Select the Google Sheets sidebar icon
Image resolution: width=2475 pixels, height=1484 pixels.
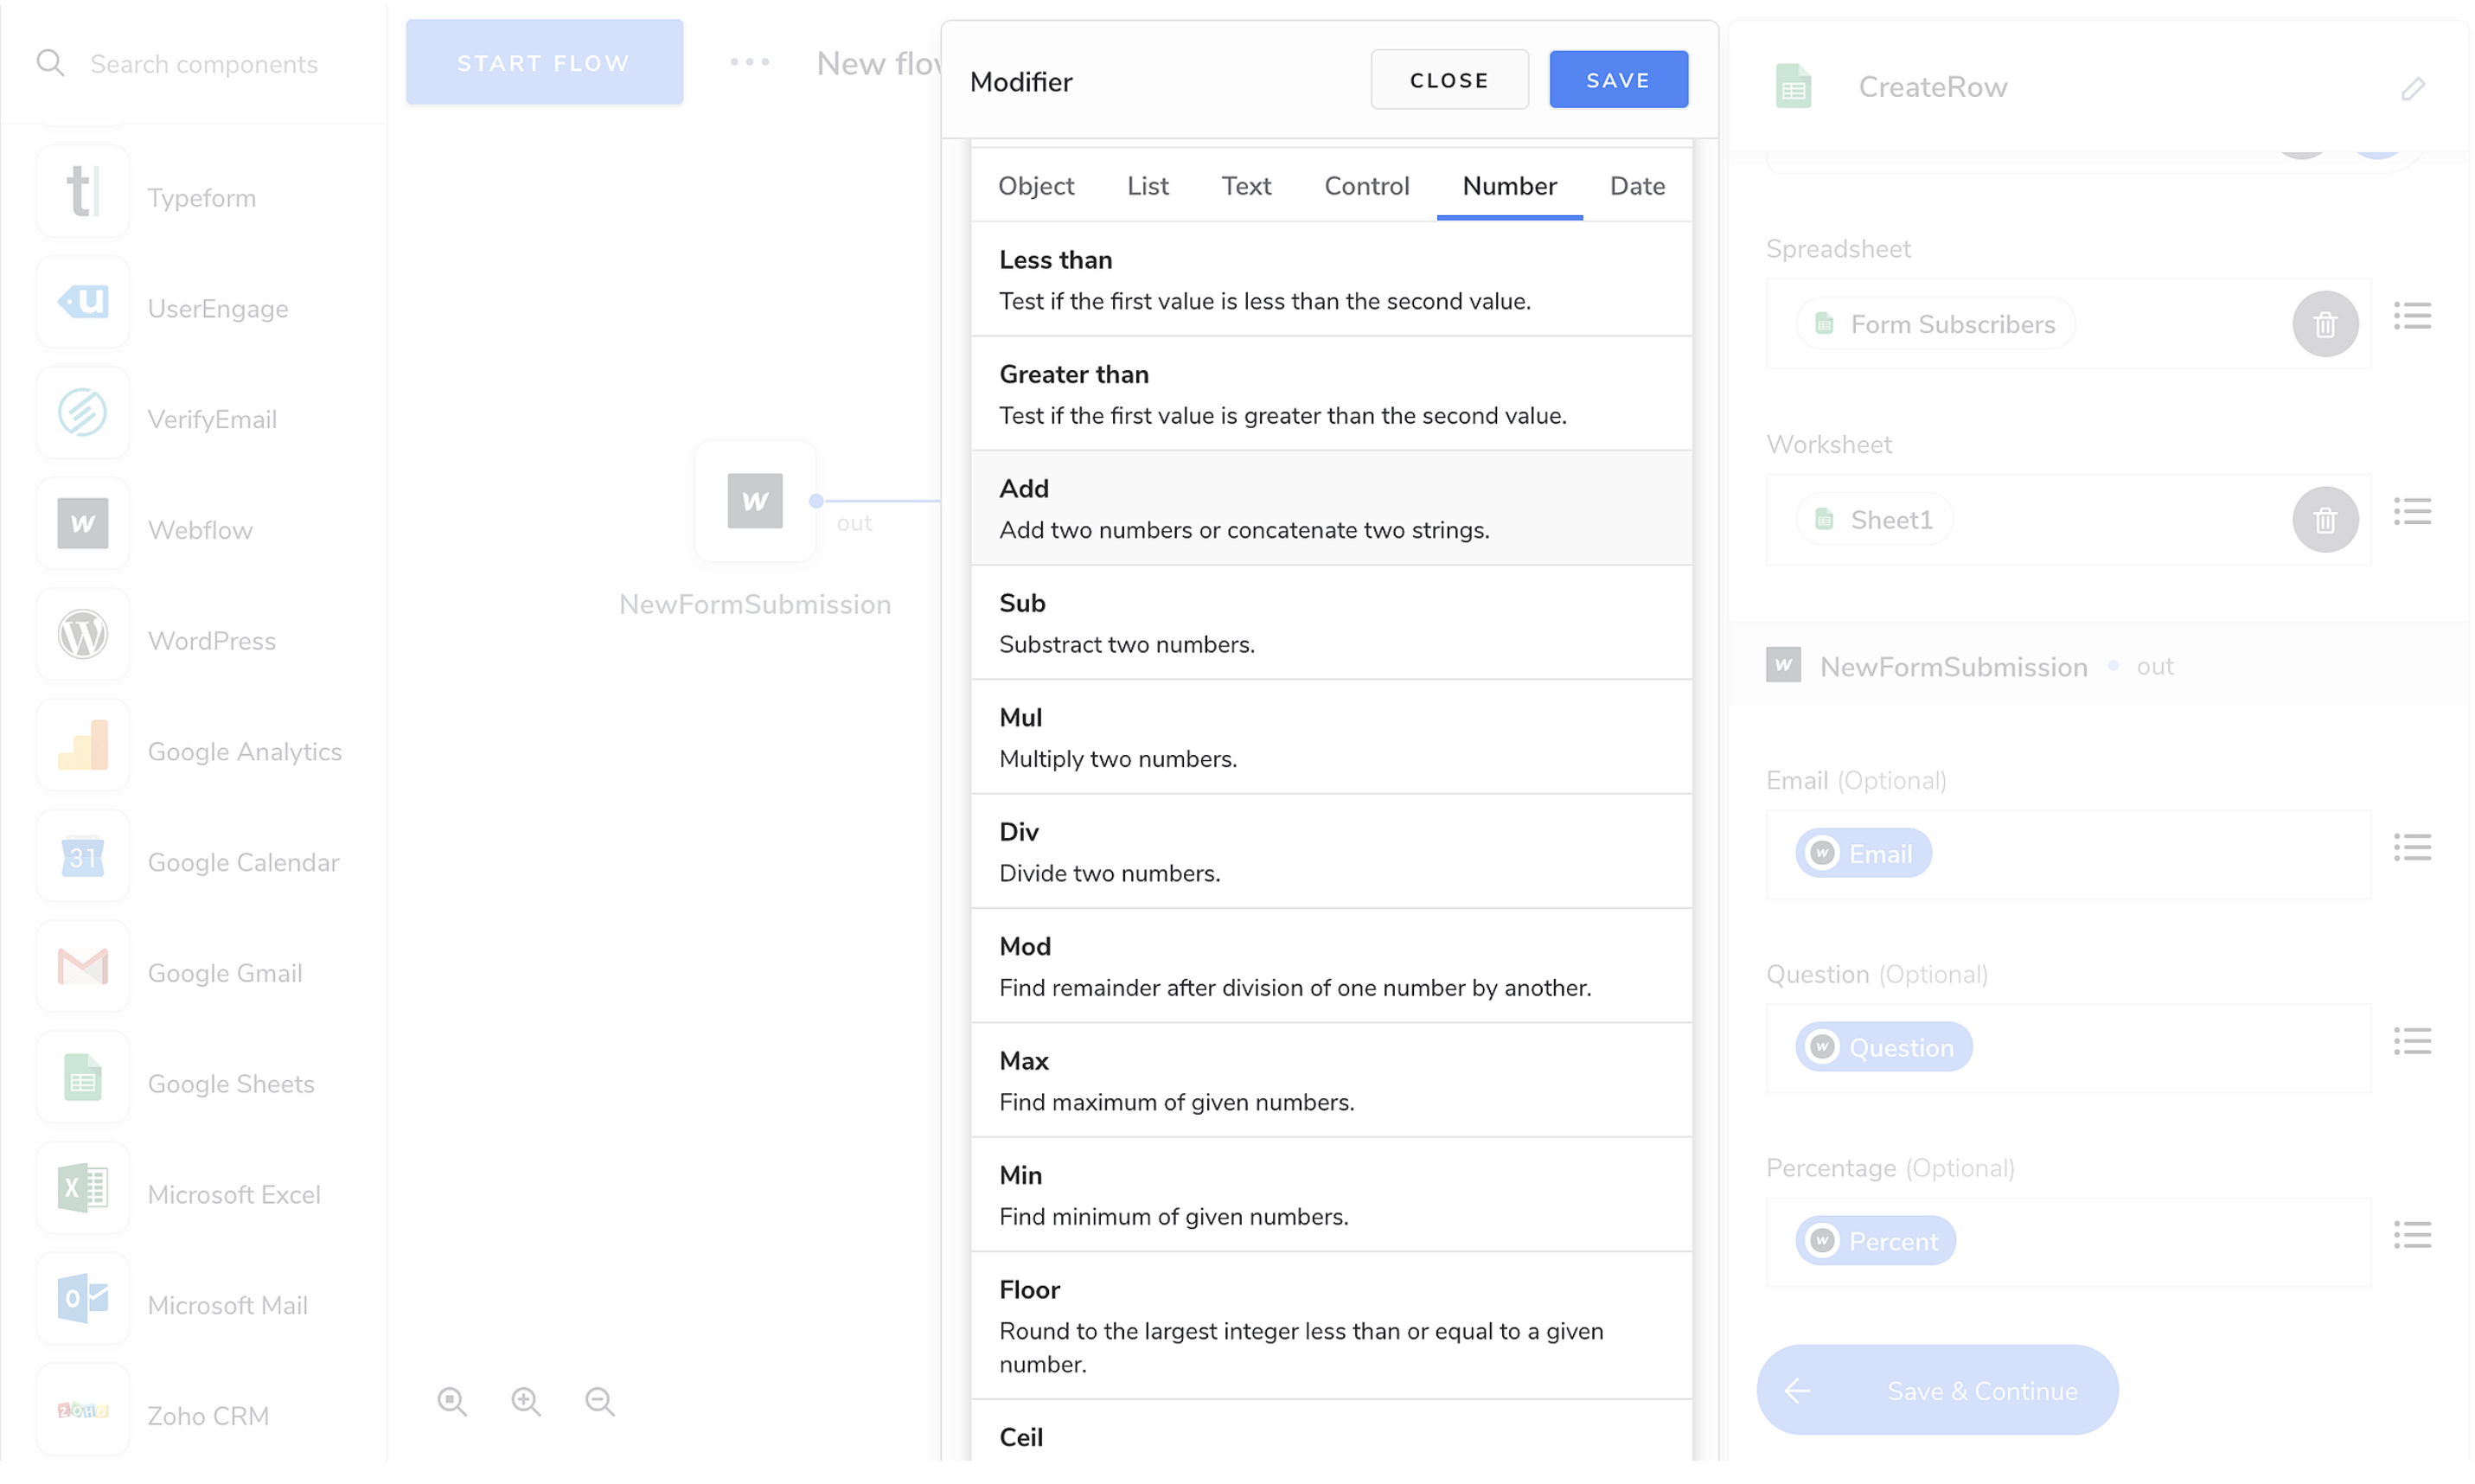[x=82, y=1079]
